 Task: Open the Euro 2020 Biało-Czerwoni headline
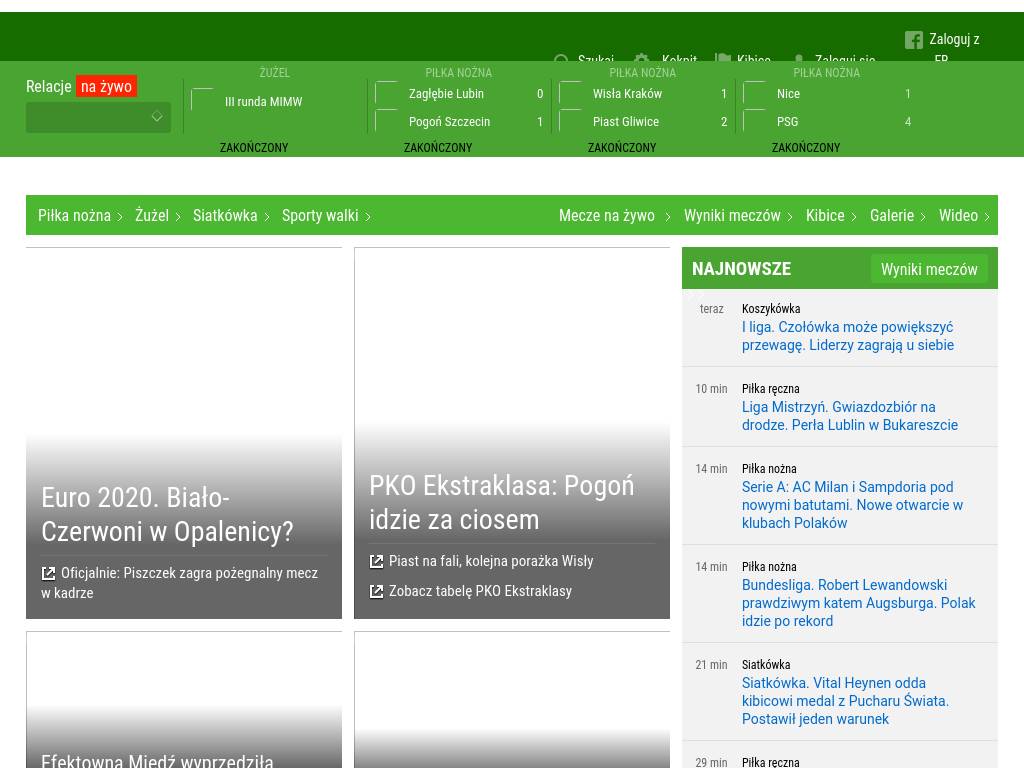[167, 514]
